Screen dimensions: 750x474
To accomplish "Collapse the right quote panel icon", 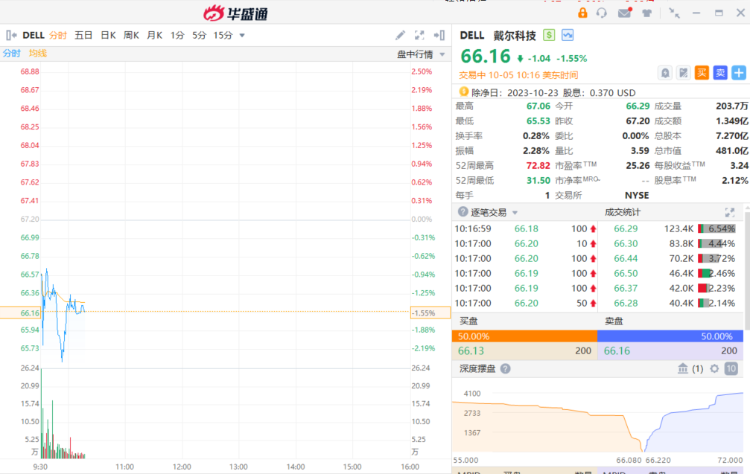I will (439, 35).
